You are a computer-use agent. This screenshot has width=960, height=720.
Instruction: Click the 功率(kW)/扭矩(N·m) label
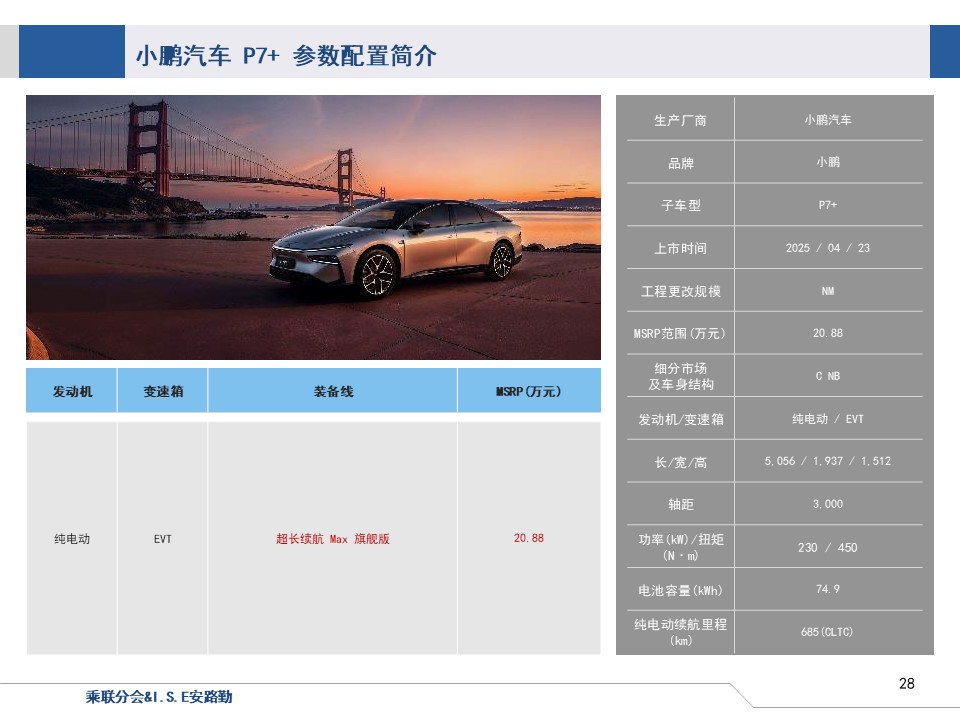(681, 547)
